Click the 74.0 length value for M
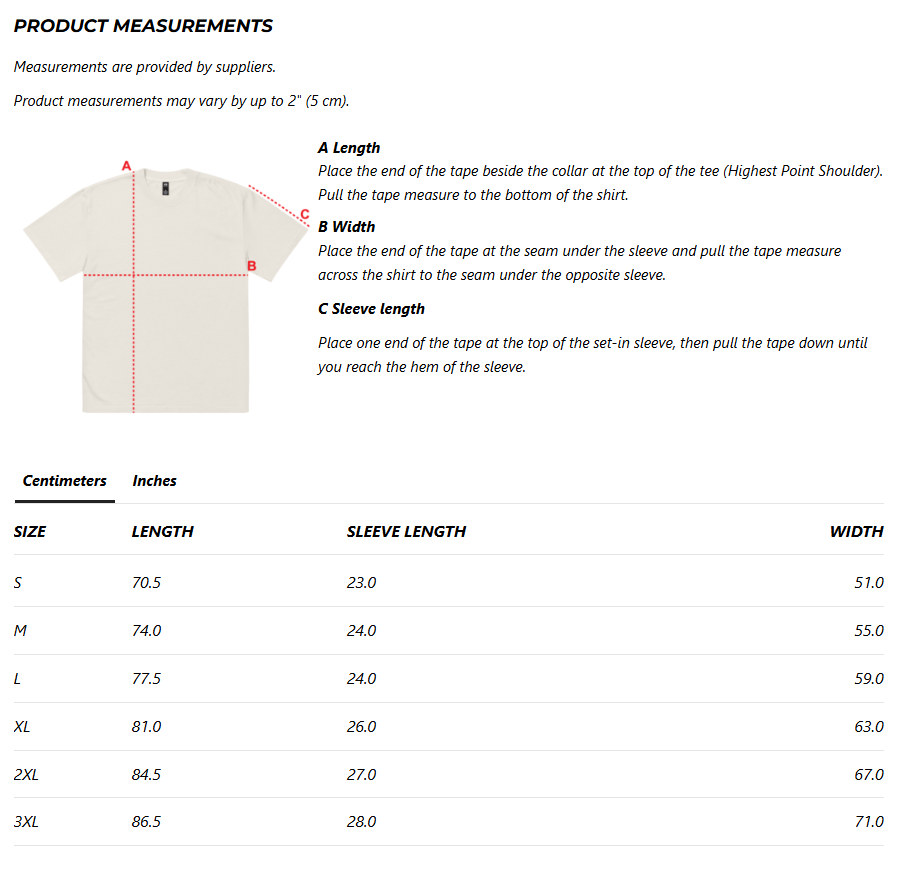Viewport: 897px width, 882px height. coord(146,630)
